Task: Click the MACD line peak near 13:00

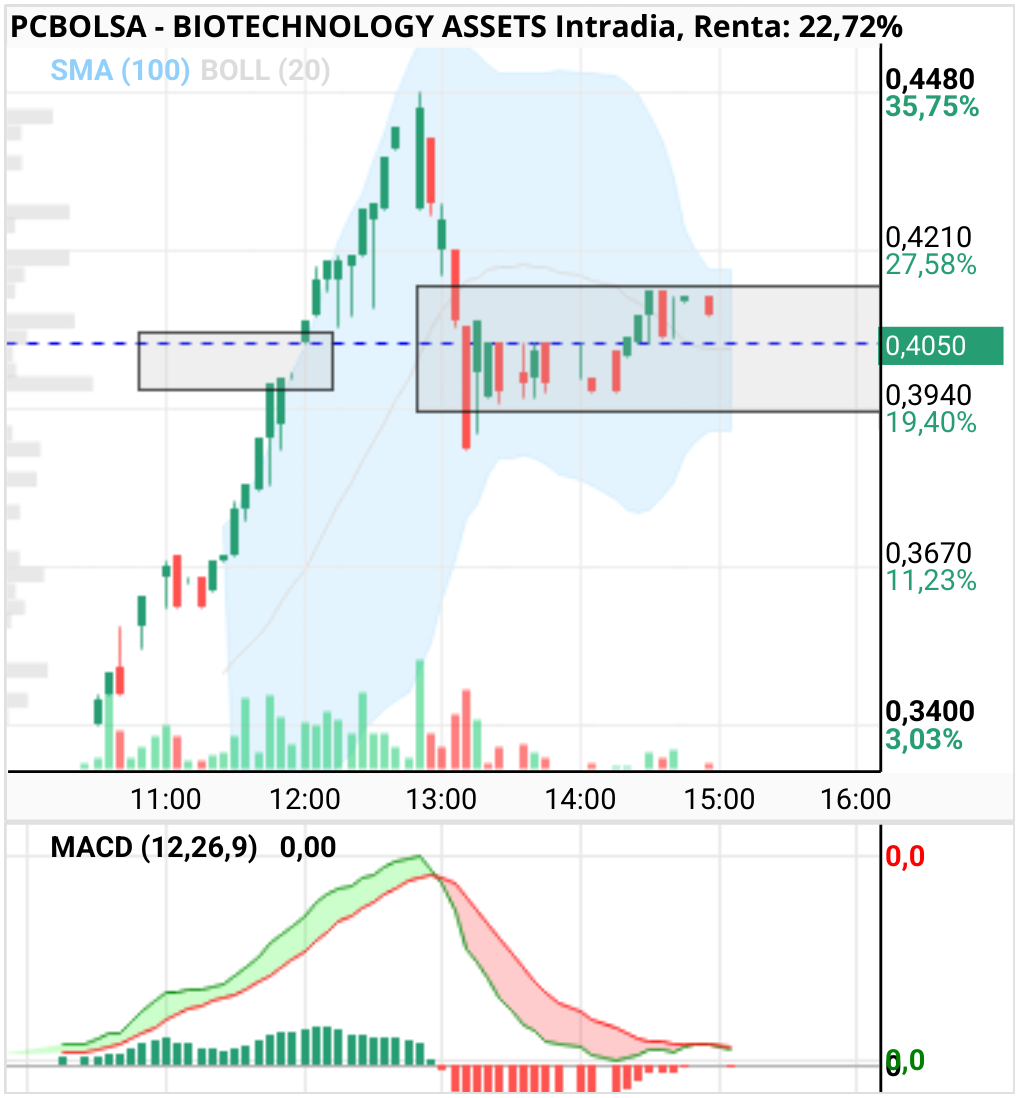Action: point(419,856)
